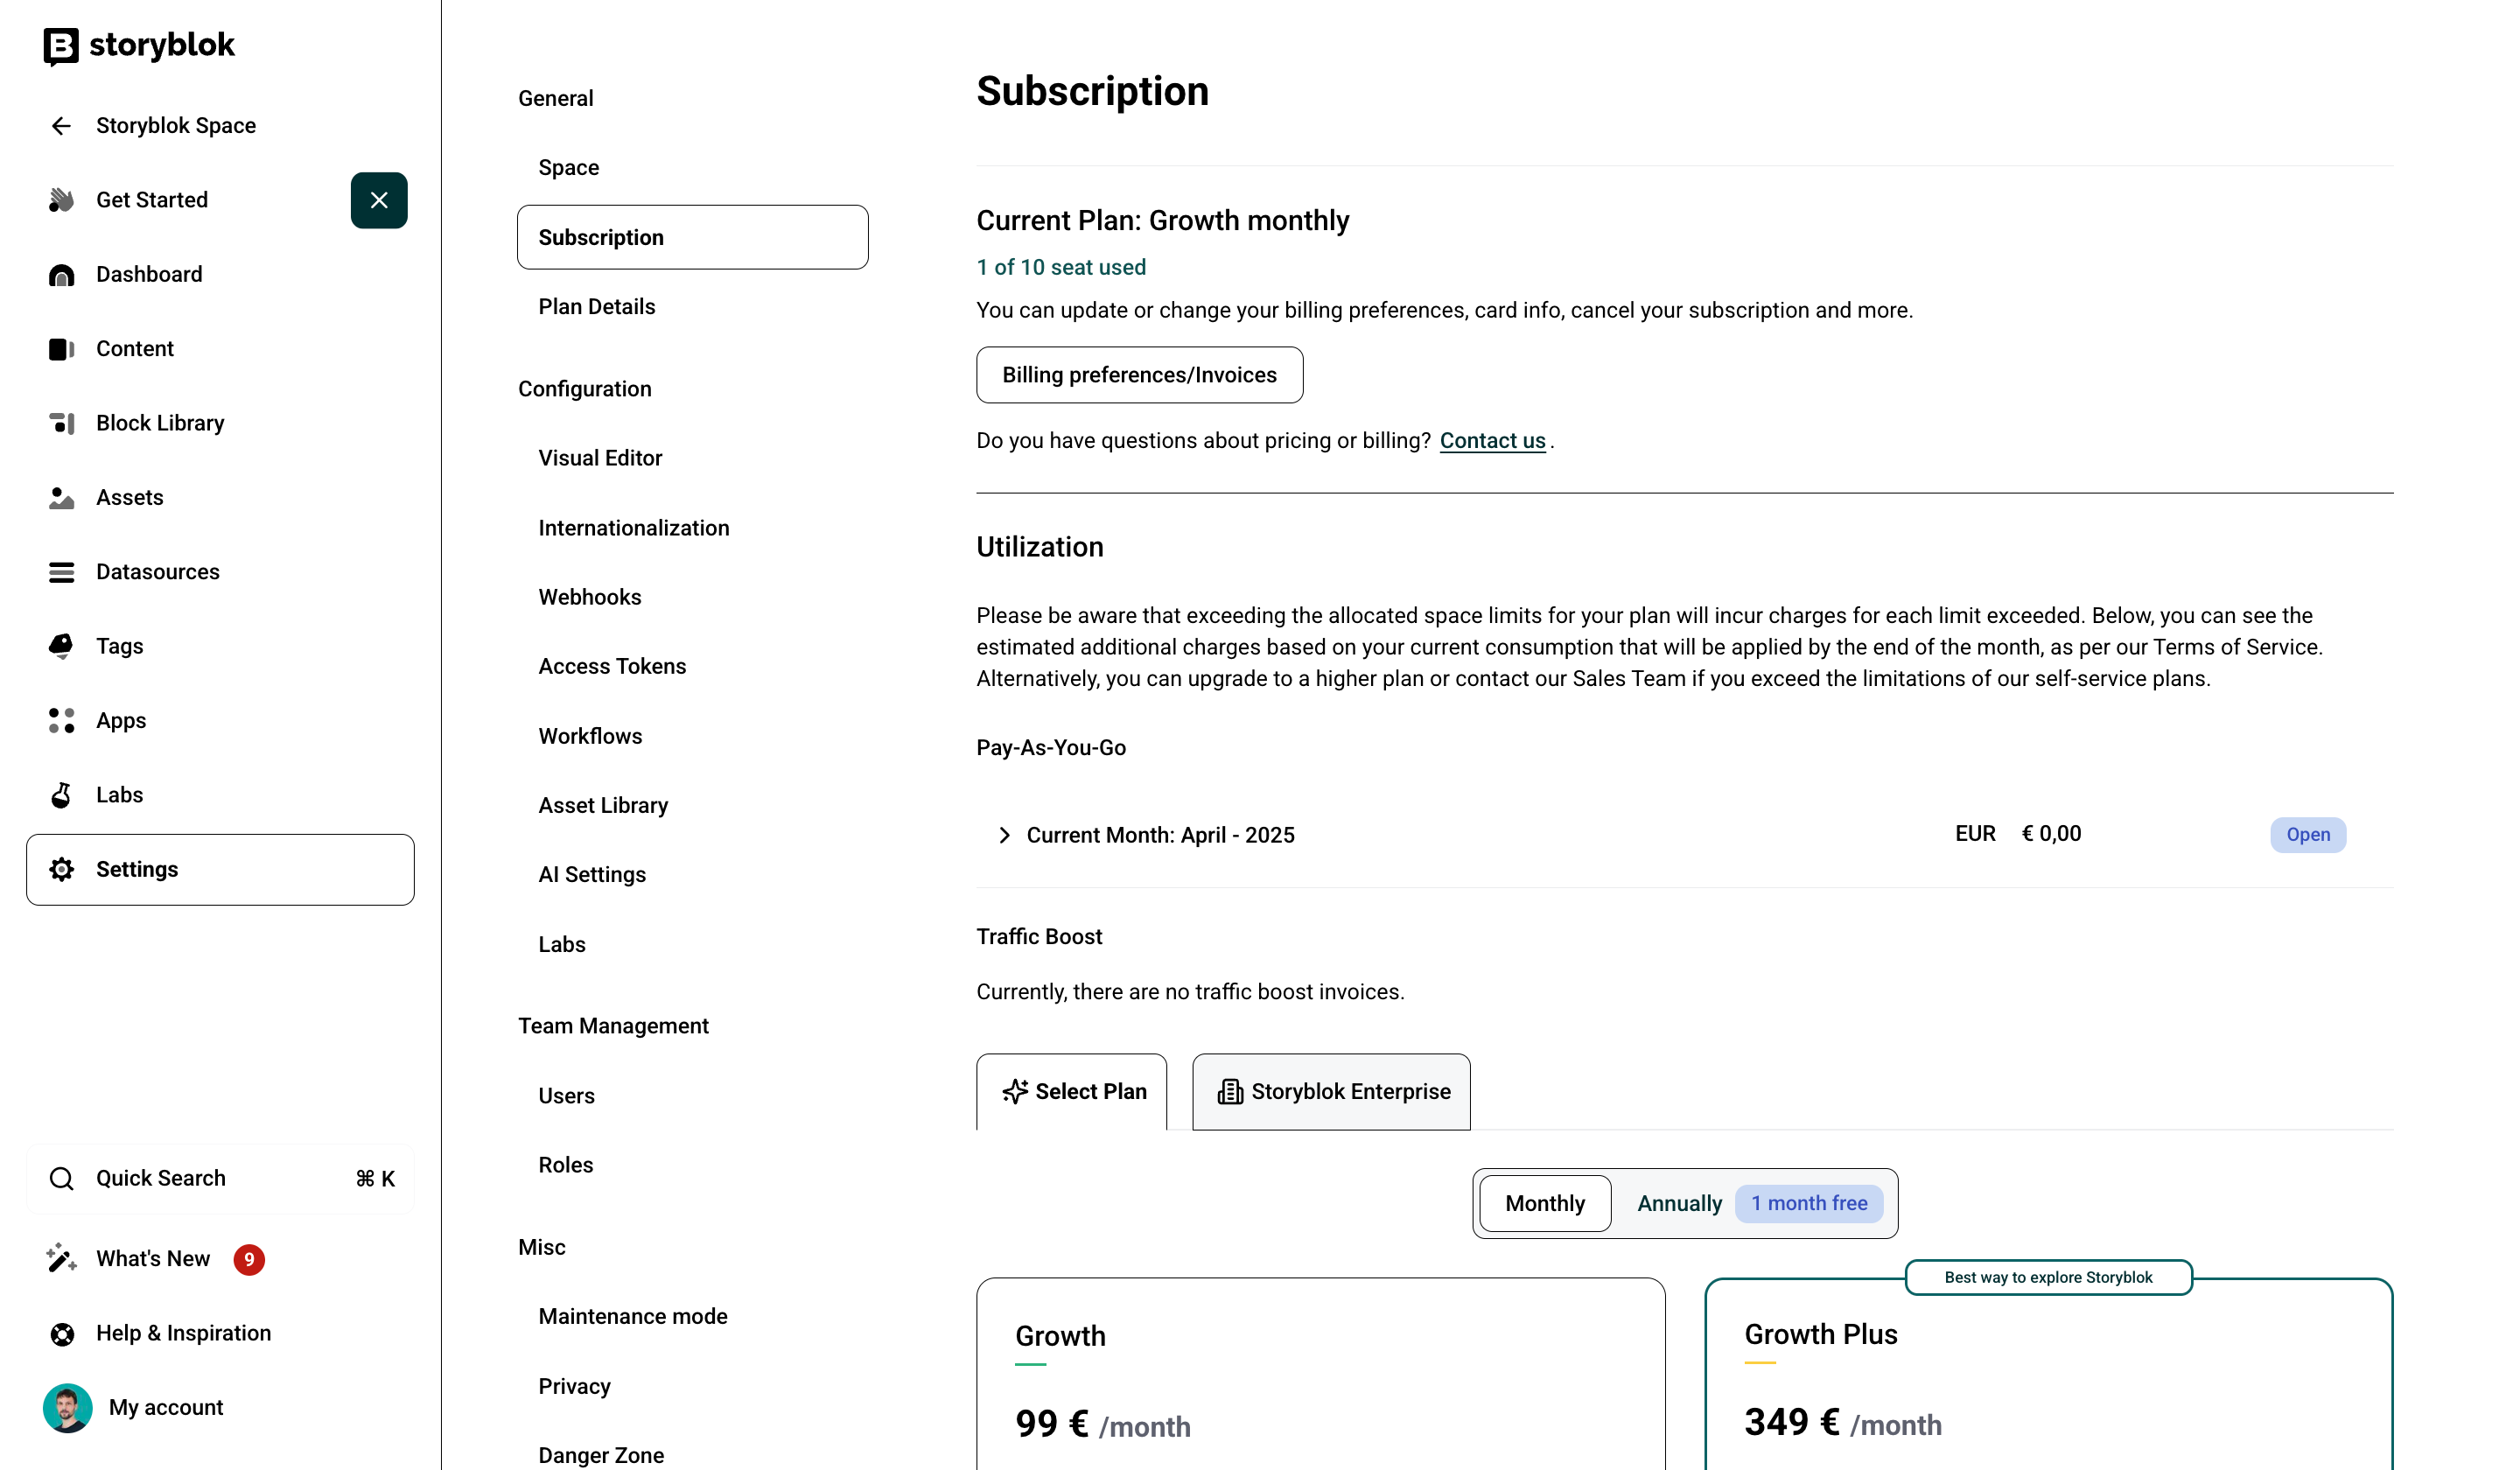Click the What's New magic wand icon
The width and height of the screenshot is (2520, 1470).
[61, 1259]
